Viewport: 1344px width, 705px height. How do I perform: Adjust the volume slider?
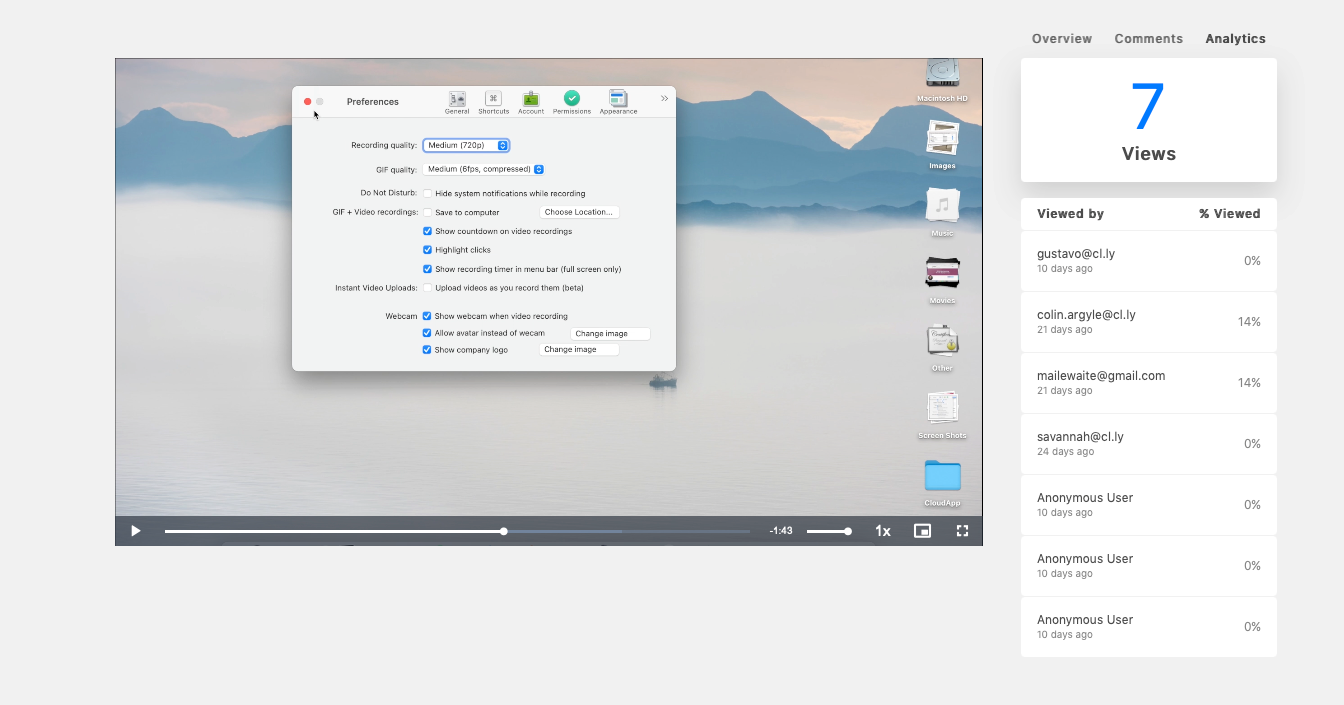click(x=829, y=531)
